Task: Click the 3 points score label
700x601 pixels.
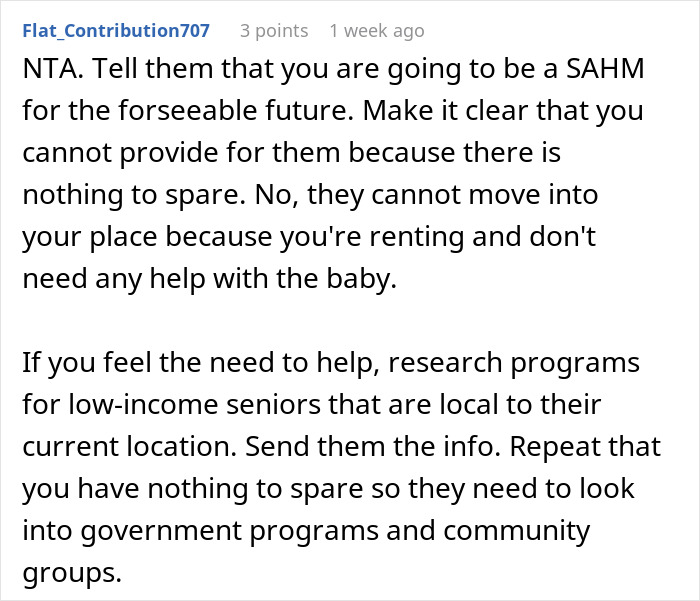Action: (x=274, y=31)
